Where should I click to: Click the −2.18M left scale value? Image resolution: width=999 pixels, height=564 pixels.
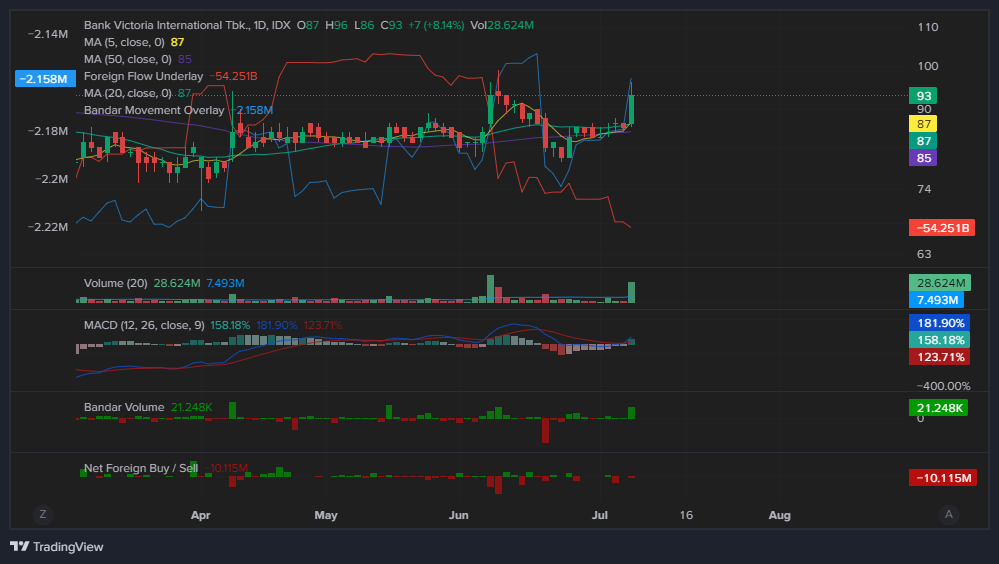coord(48,131)
